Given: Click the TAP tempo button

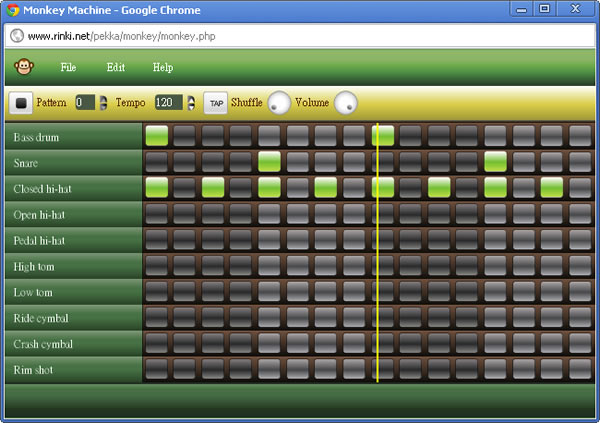Looking at the screenshot, I should click(x=216, y=103).
